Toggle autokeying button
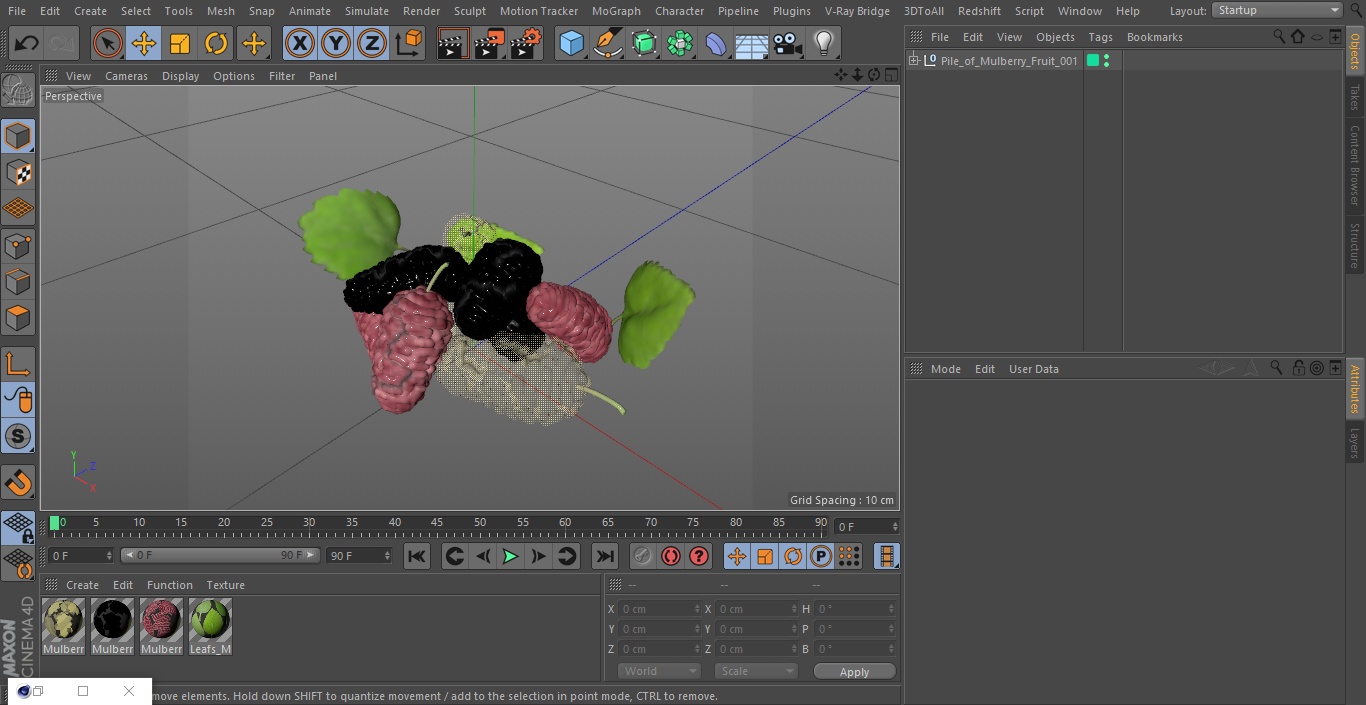 click(671, 557)
